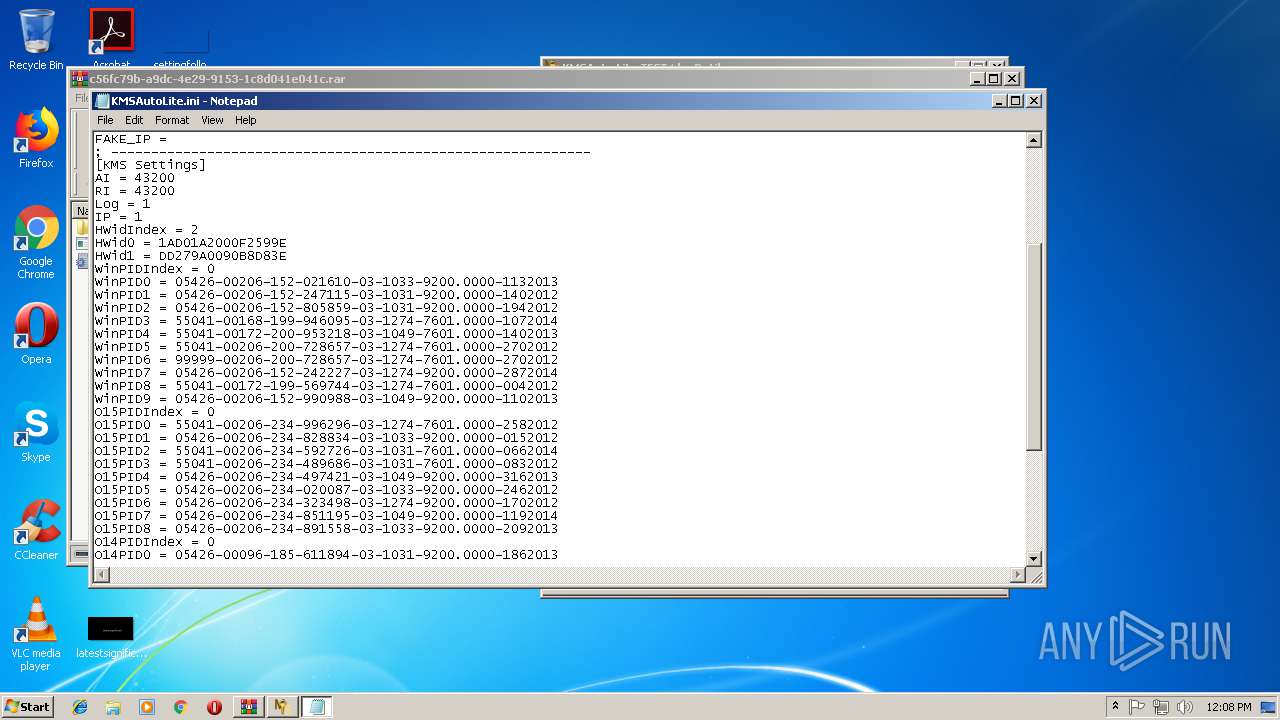Click the WinRAR window title icon
The image size is (1280, 720).
coord(79,79)
